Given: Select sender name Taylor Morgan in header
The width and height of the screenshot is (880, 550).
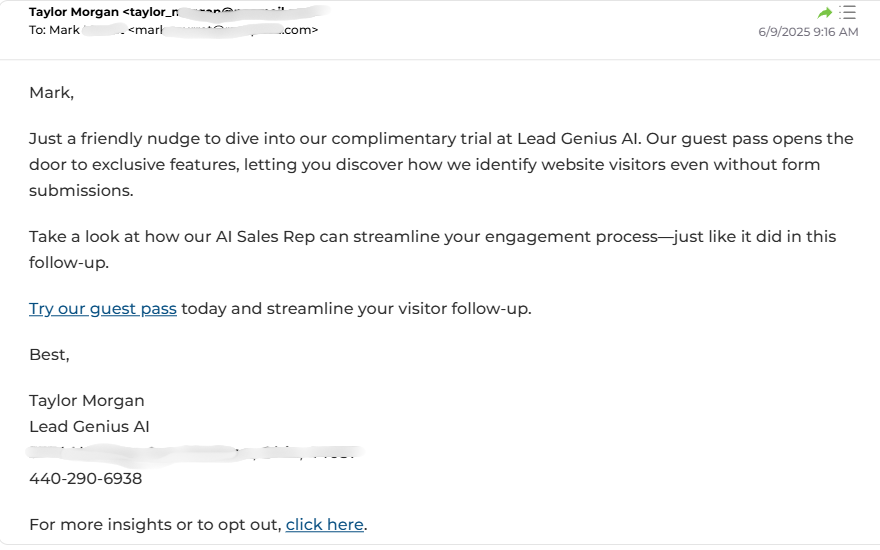Looking at the screenshot, I should click(x=74, y=12).
